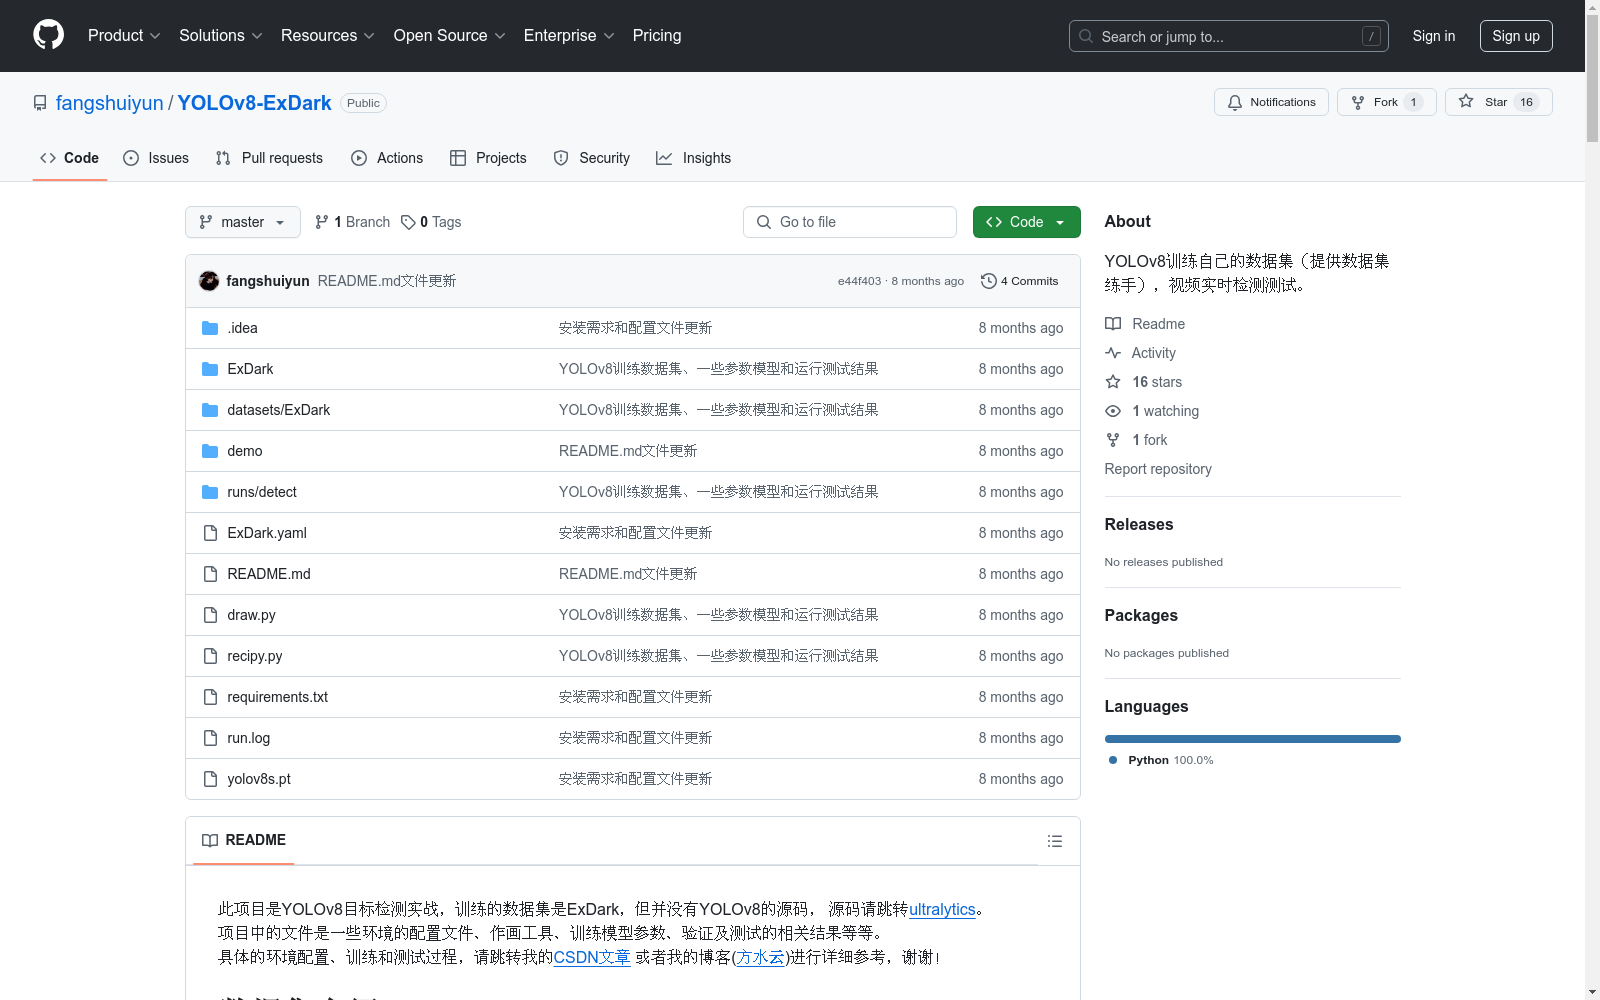Open the master branch selector dropdown
Screen dimensions: 1600x1000
[243, 222]
